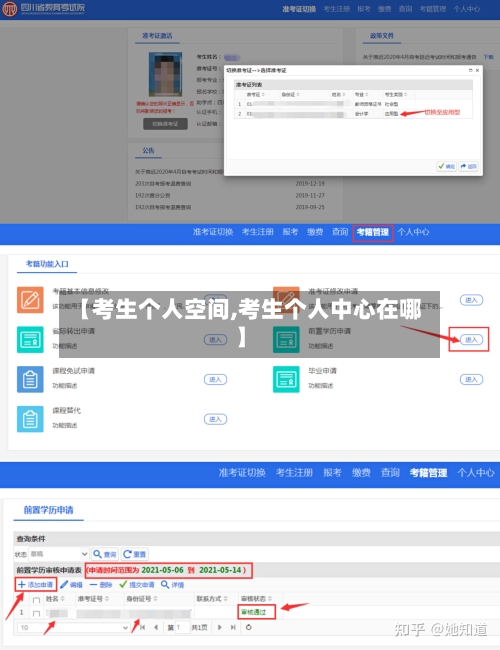Click 返回 in the 切换准考证 dialog
The image size is (500, 650).
[x=468, y=166]
